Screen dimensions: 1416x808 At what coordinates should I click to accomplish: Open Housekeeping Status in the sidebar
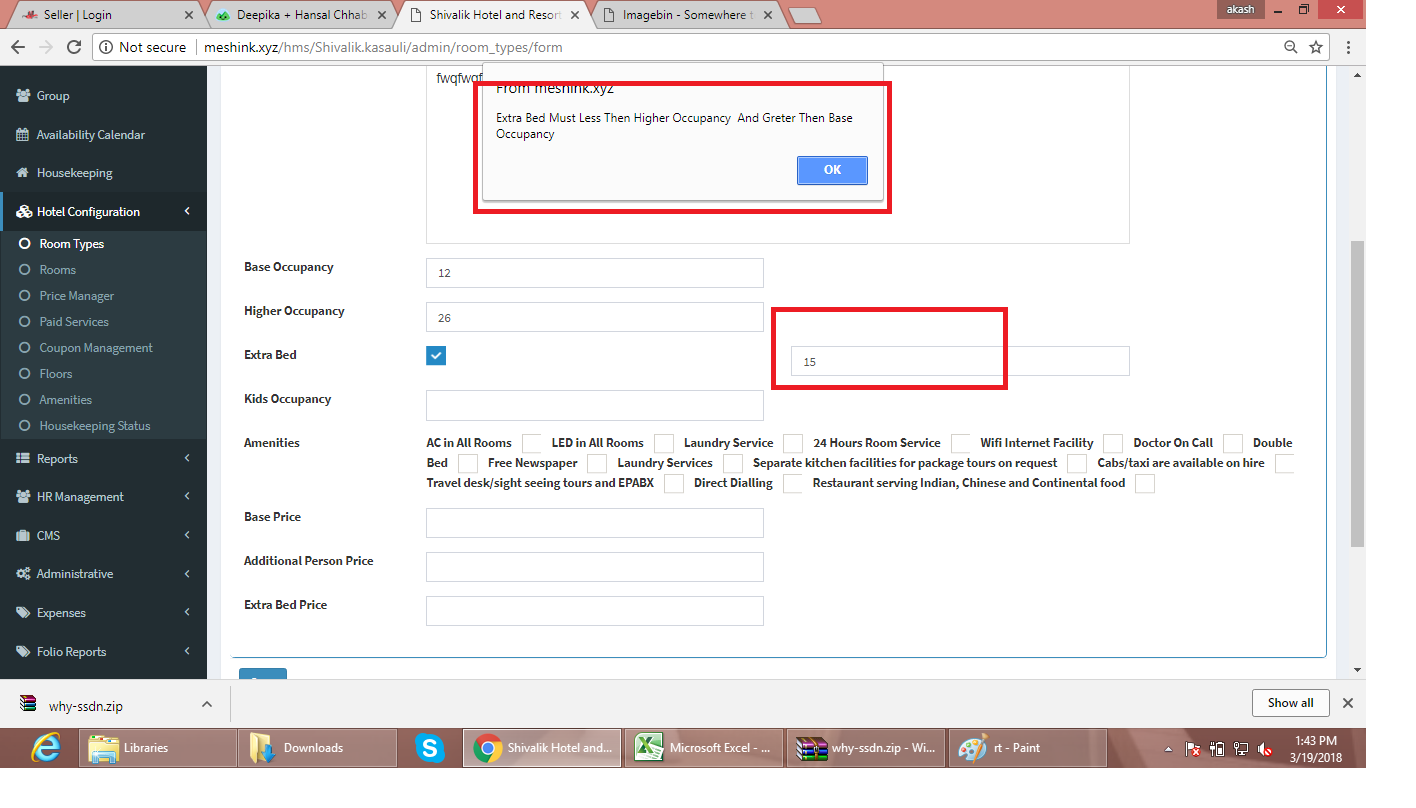pyautogui.click(x=94, y=426)
